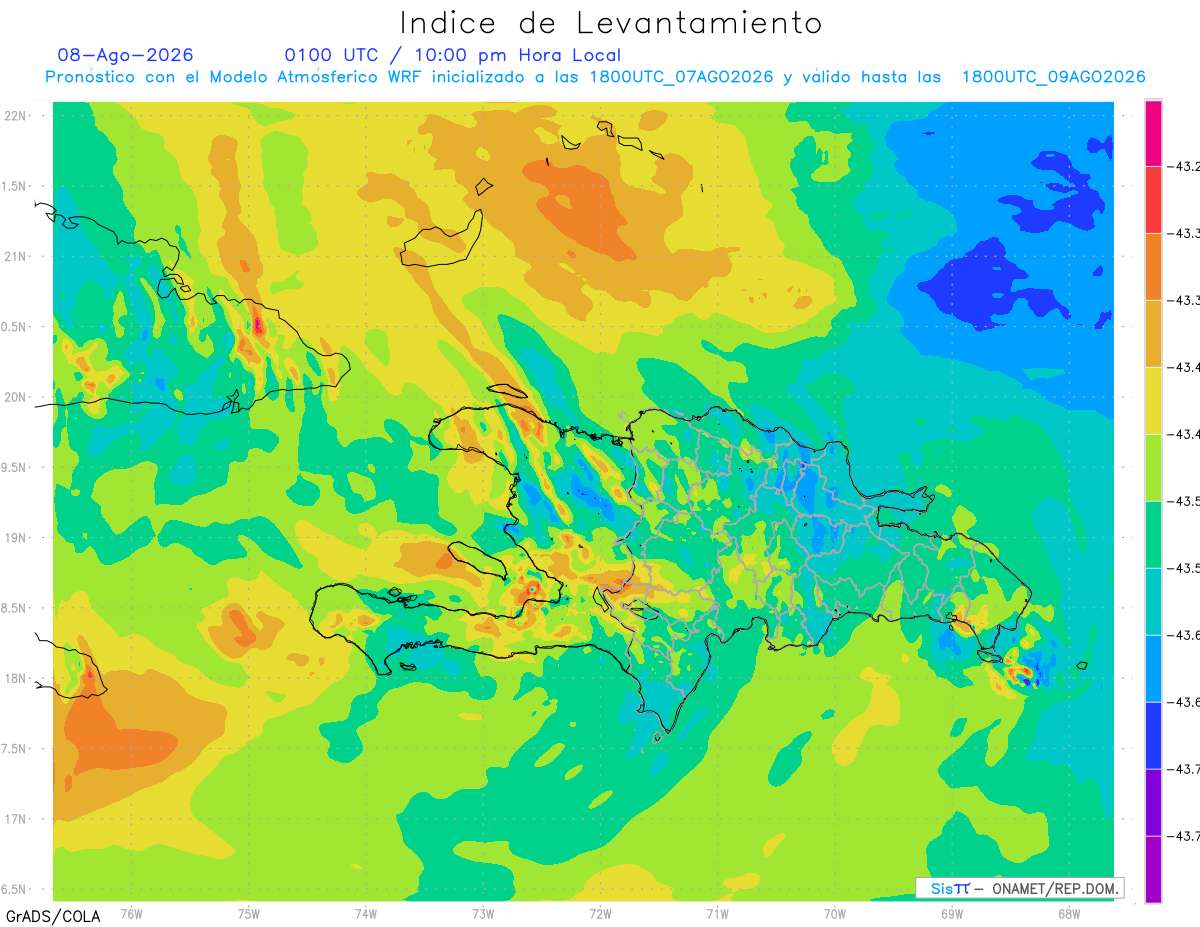Screen dimensions: 1200x927
Task: Pick the royal blue legend swatch
Action: tap(1153, 736)
